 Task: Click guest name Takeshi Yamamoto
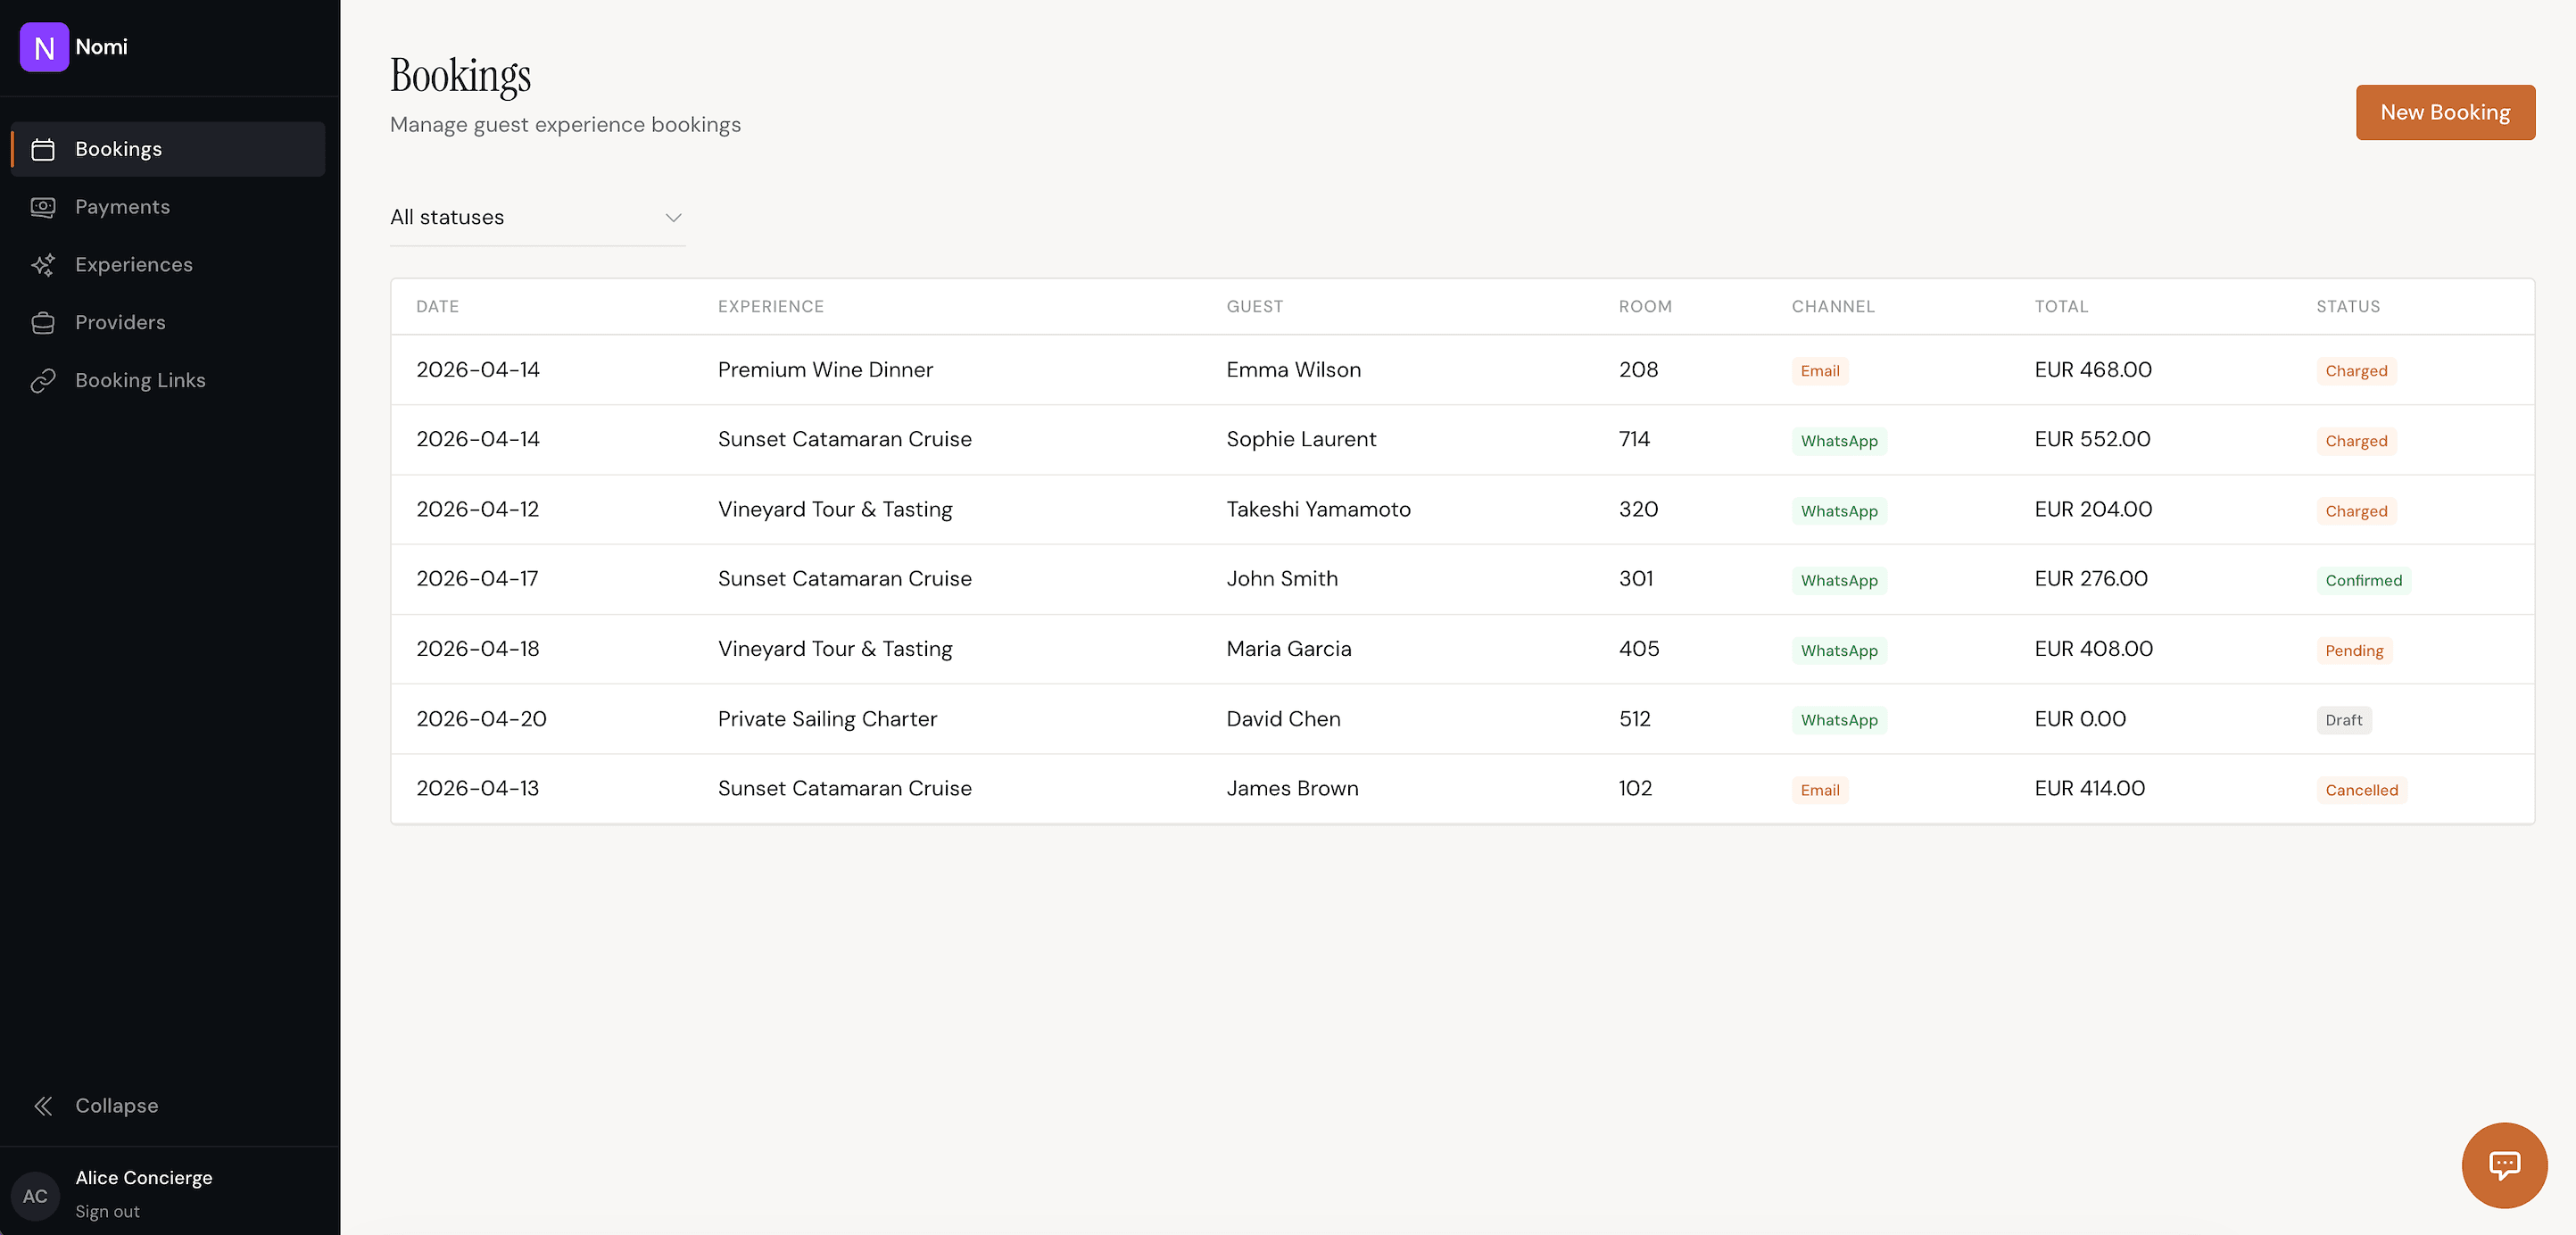(x=1318, y=509)
